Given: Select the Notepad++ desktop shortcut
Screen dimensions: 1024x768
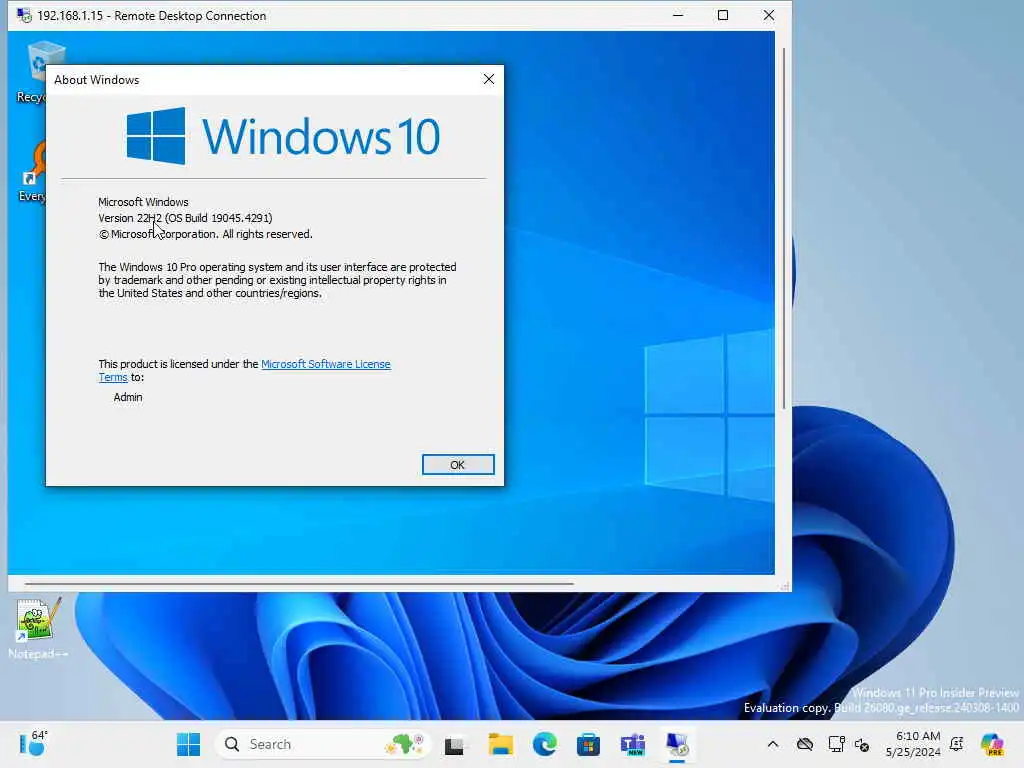Looking at the screenshot, I should pyautogui.click(x=39, y=628).
